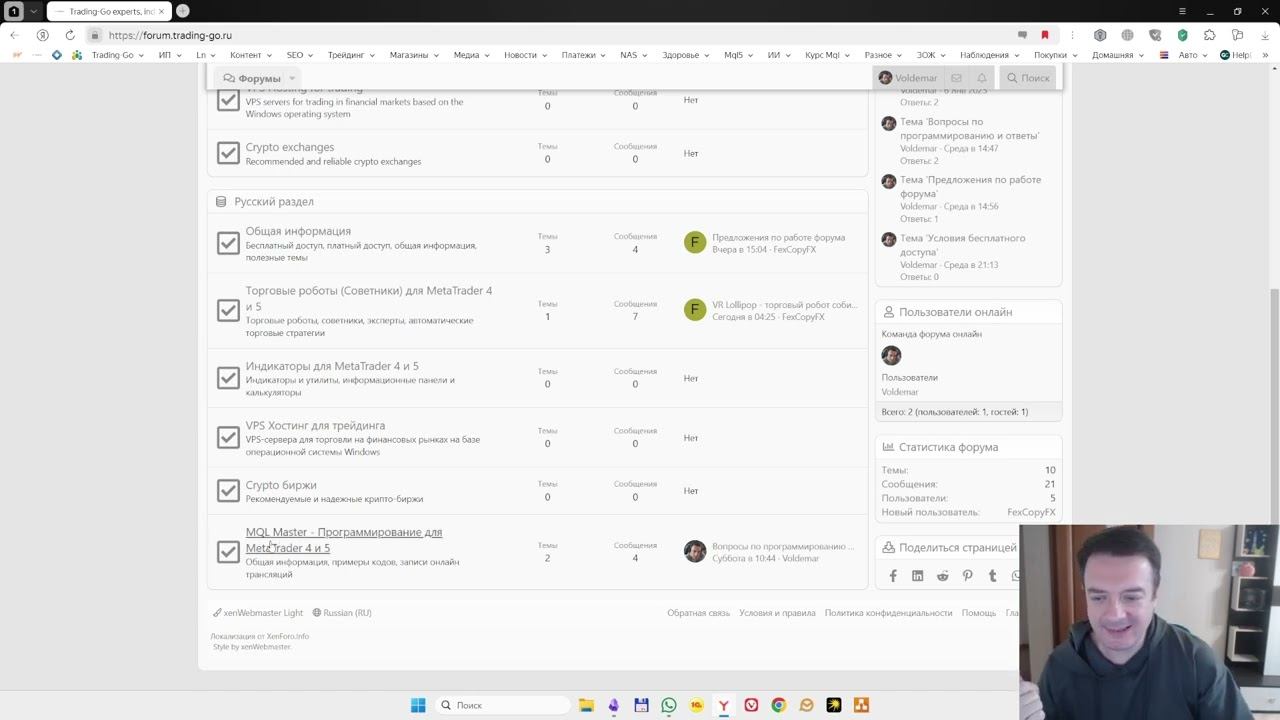This screenshot has height=720, width=1280.
Task: Select the Trading-Go experts browser tab
Action: (x=108, y=11)
